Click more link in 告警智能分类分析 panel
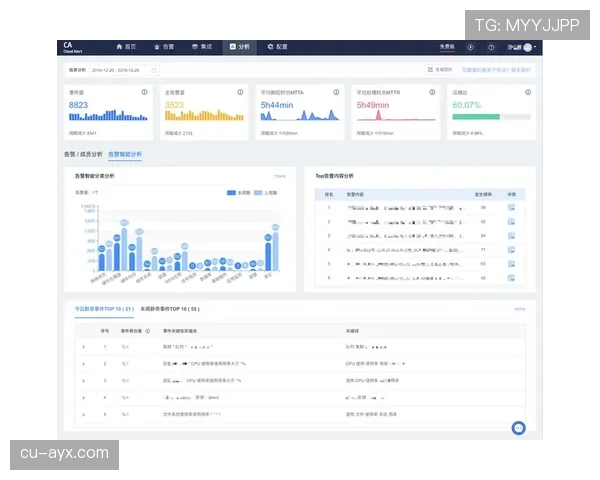Image resolution: width=600 pixels, height=480 pixels. point(280,175)
